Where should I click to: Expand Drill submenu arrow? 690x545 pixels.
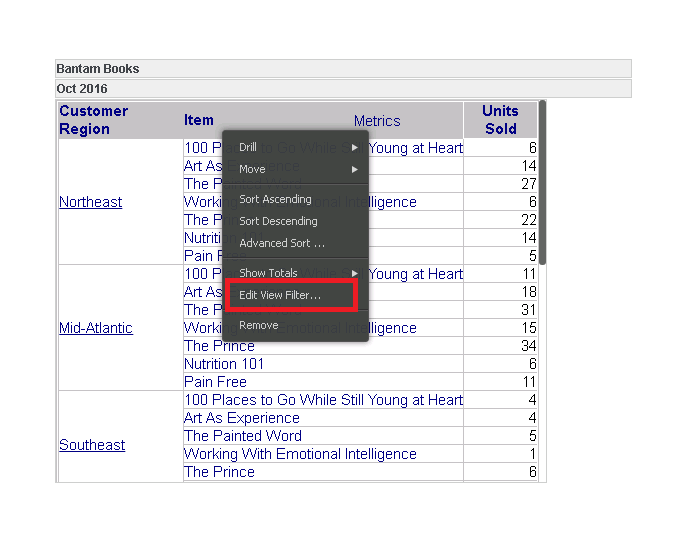point(355,147)
